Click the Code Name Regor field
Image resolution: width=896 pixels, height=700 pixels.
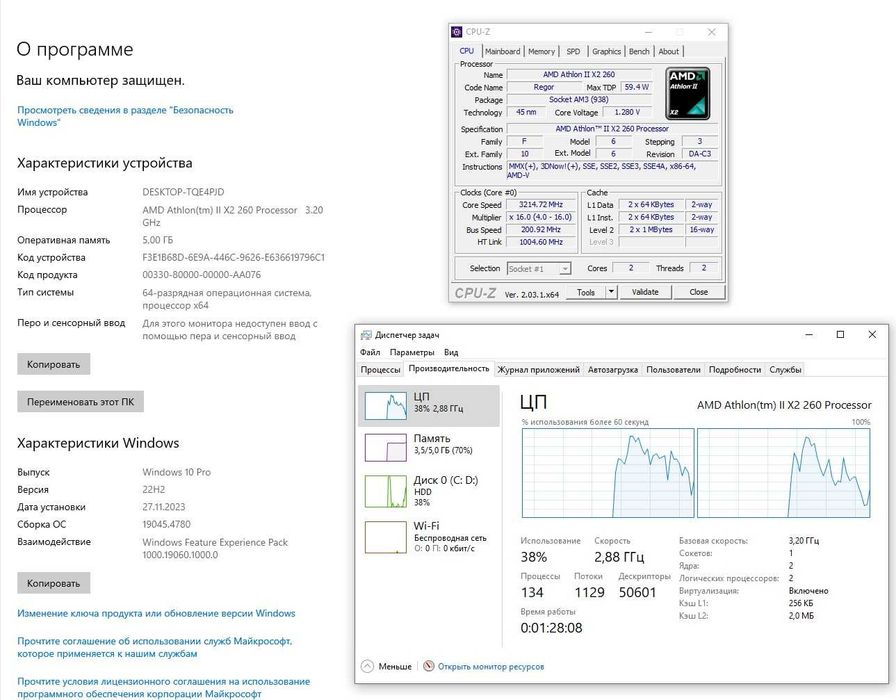click(543, 87)
